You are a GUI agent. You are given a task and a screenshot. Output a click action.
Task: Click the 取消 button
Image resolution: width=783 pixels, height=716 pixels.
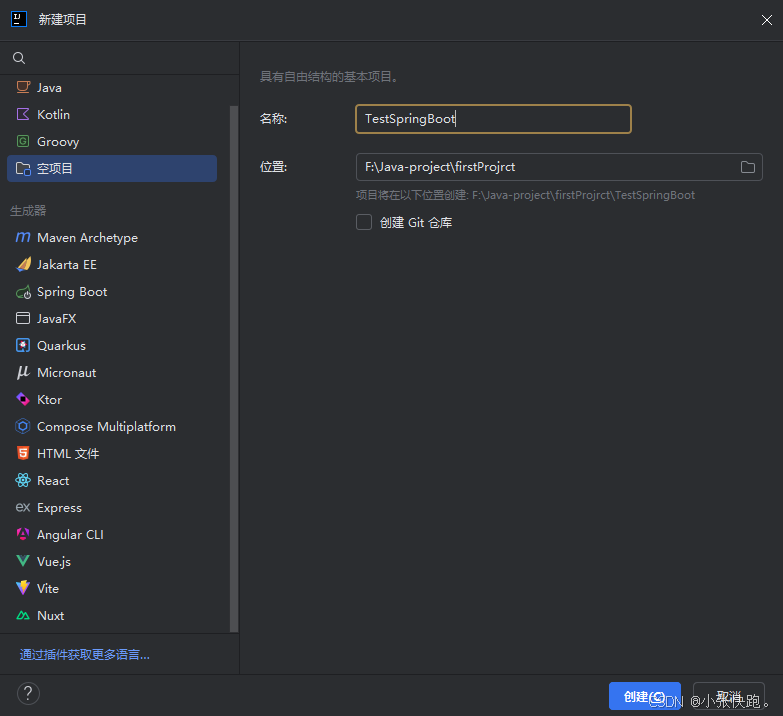[x=729, y=696]
